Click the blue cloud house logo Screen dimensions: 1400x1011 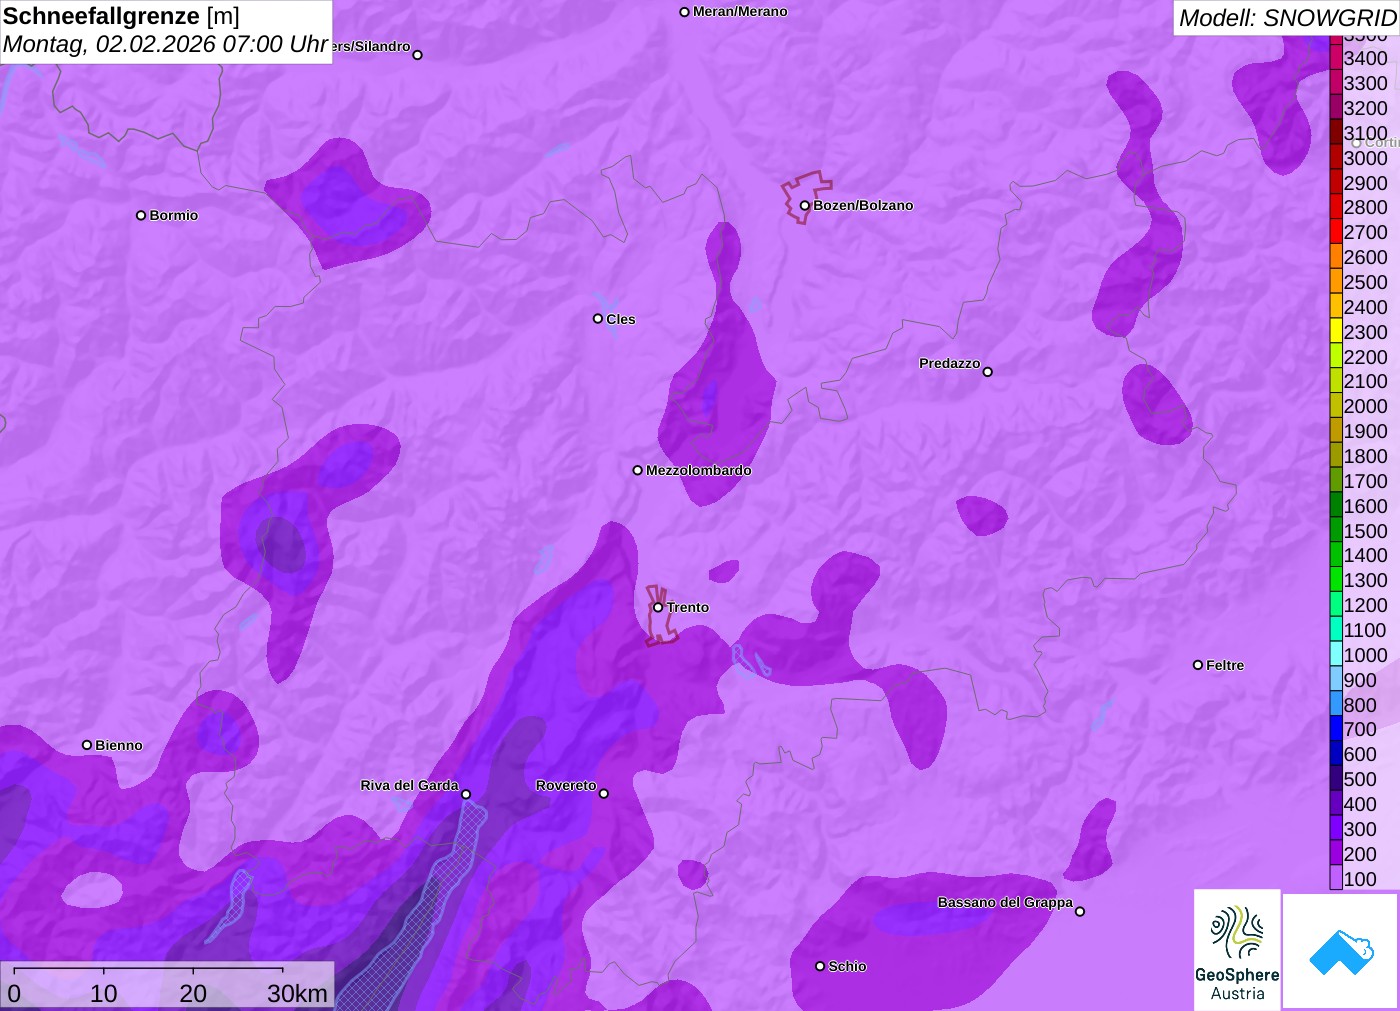pyautogui.click(x=1341, y=951)
